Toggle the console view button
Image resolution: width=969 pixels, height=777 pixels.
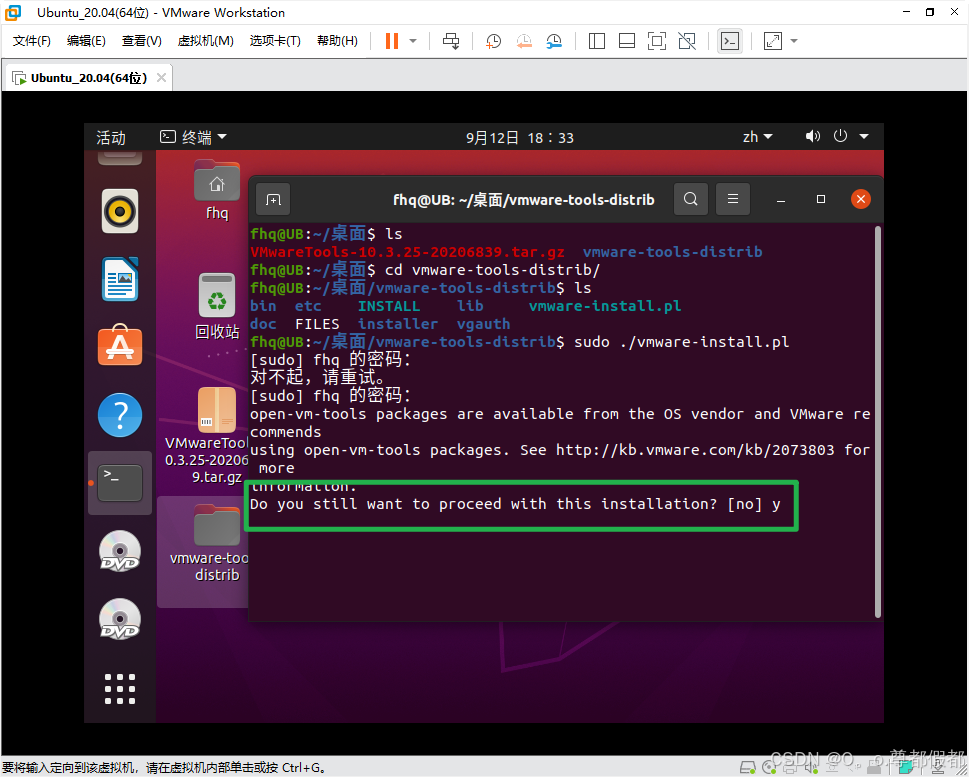tap(730, 41)
